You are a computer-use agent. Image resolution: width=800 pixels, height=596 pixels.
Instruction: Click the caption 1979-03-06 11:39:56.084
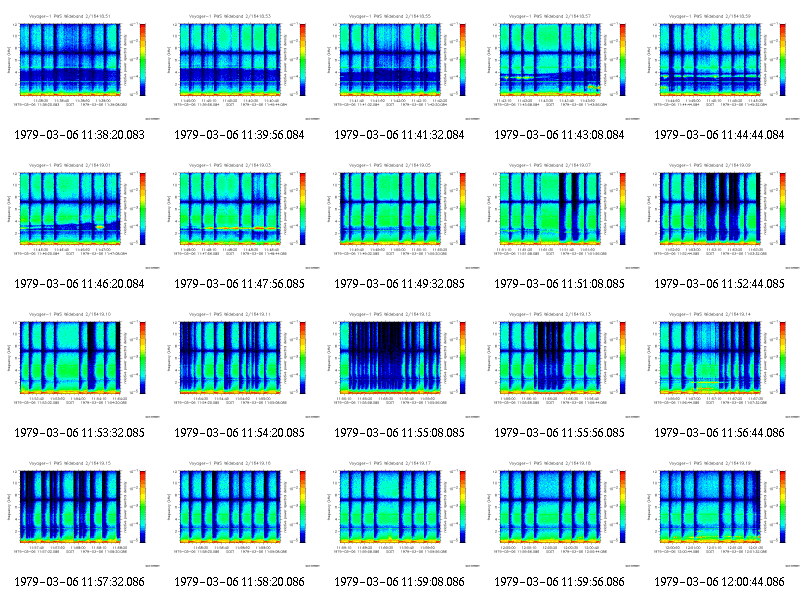pos(239,135)
